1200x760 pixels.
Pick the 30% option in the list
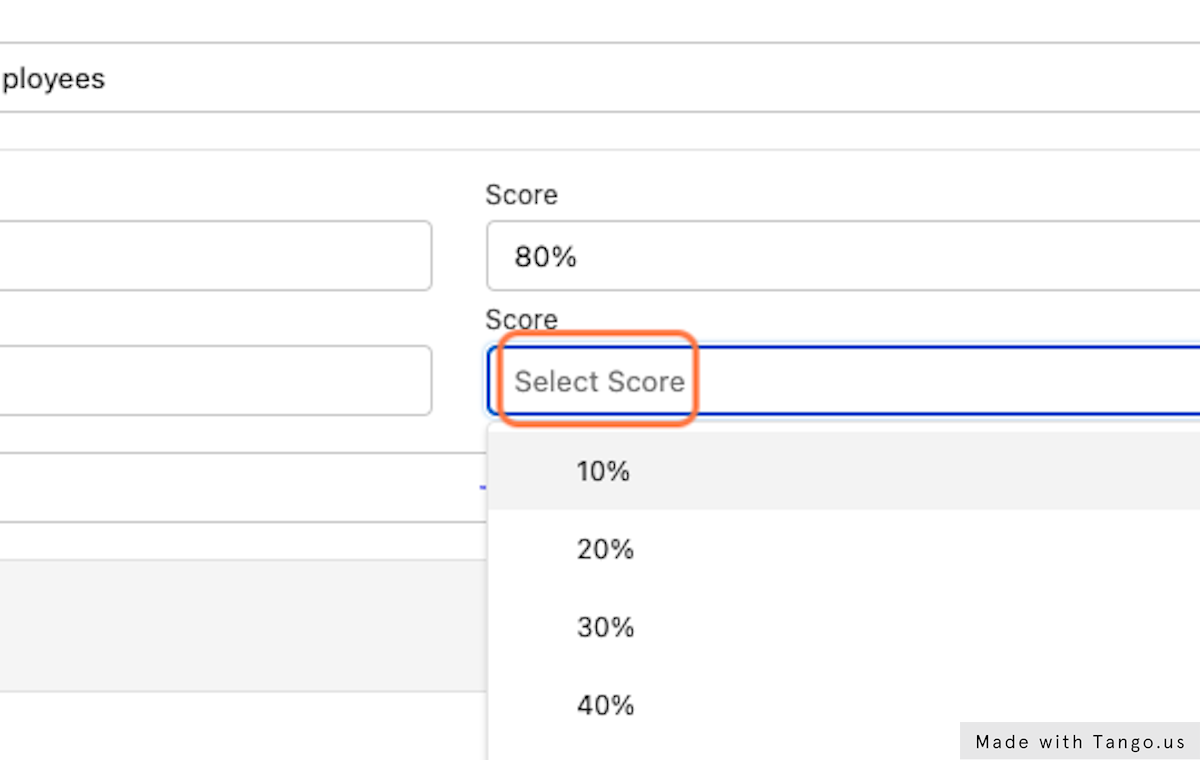605,627
